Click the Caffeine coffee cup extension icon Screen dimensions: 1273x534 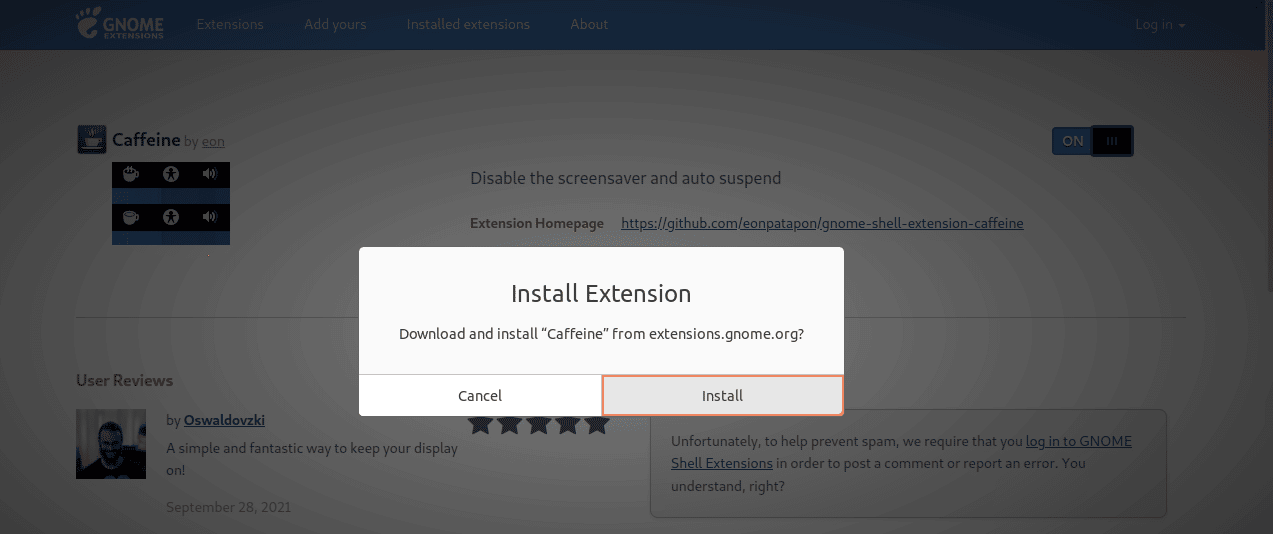point(92,139)
